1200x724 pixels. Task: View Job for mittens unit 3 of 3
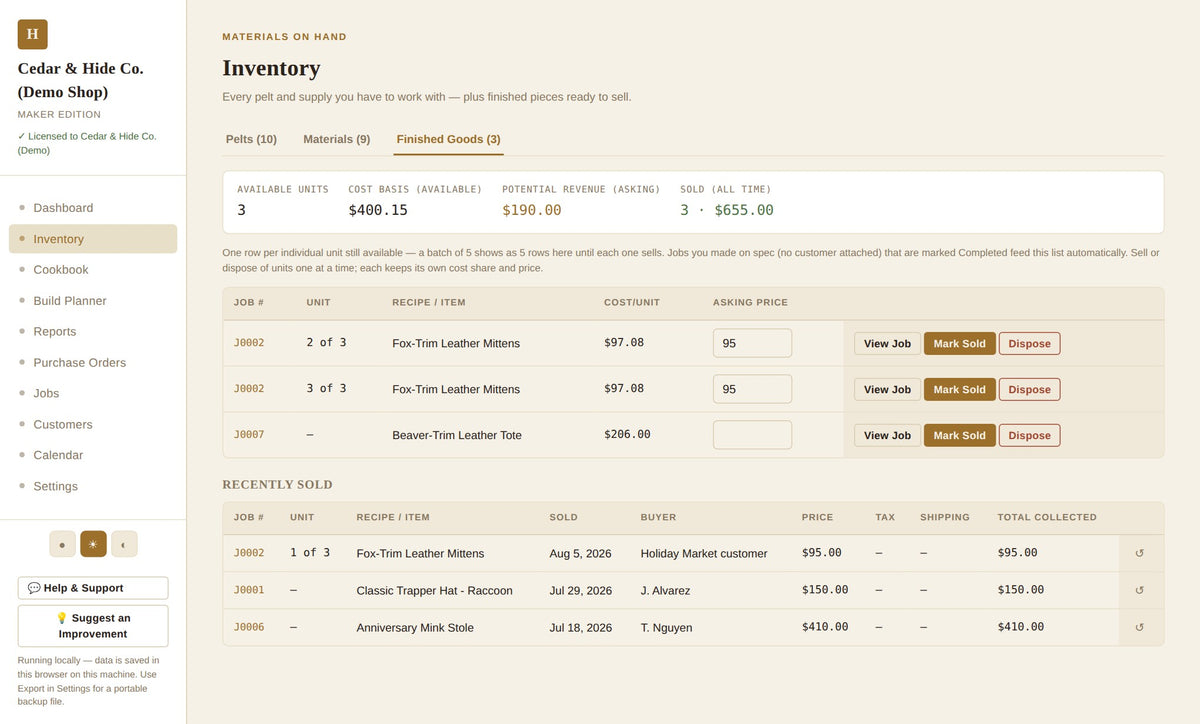click(x=887, y=390)
